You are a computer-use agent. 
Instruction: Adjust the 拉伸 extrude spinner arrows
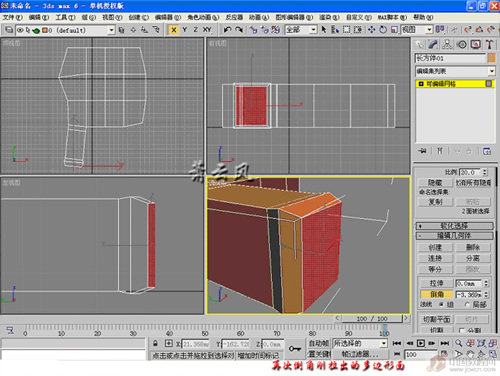(x=486, y=283)
